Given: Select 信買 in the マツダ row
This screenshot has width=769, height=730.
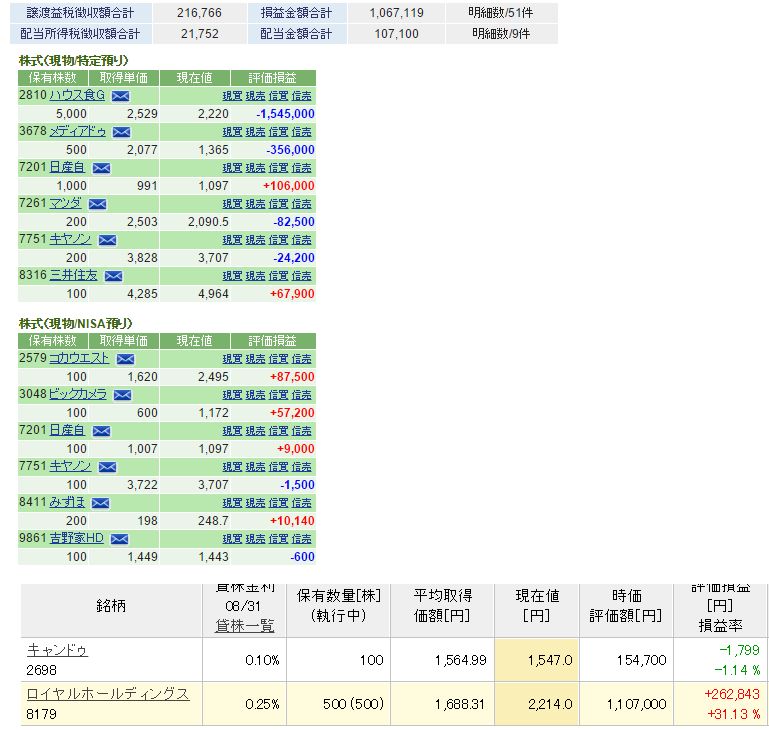Looking at the screenshot, I should pos(278,204).
